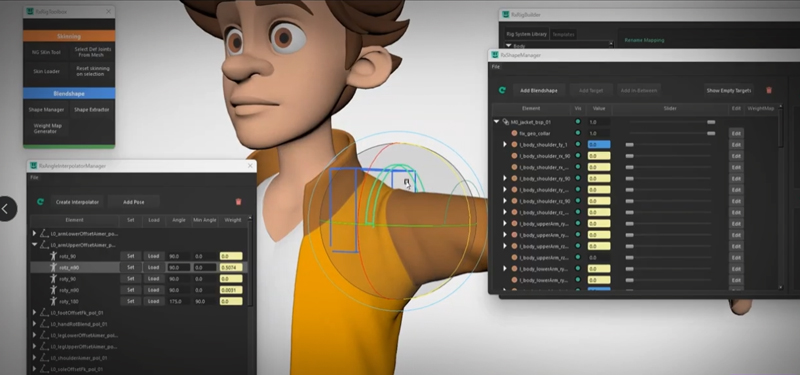Viewport: 800px width, 375px height.
Task: Collapse the M0_jacket_bsp_01 blendshape tree
Action: click(x=496, y=122)
